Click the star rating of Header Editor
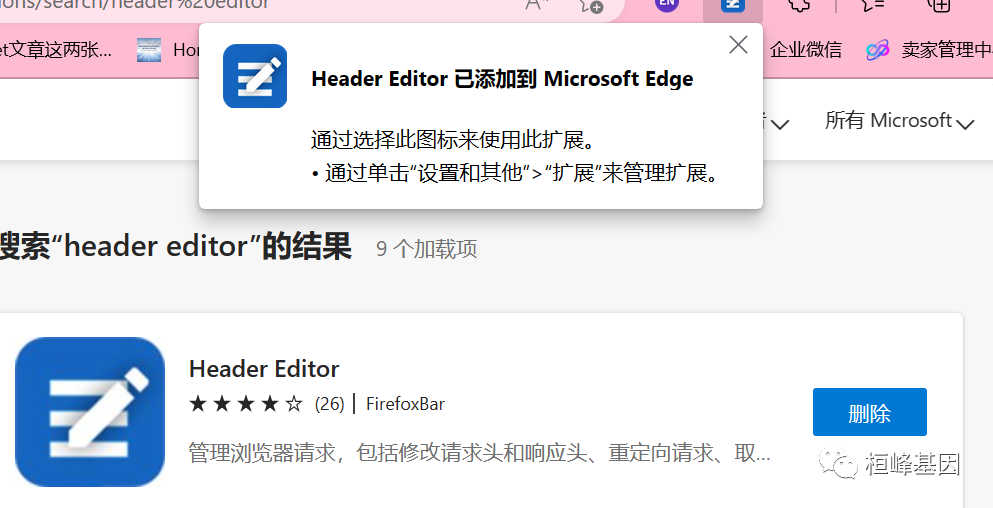This screenshot has width=993, height=508. 246,403
